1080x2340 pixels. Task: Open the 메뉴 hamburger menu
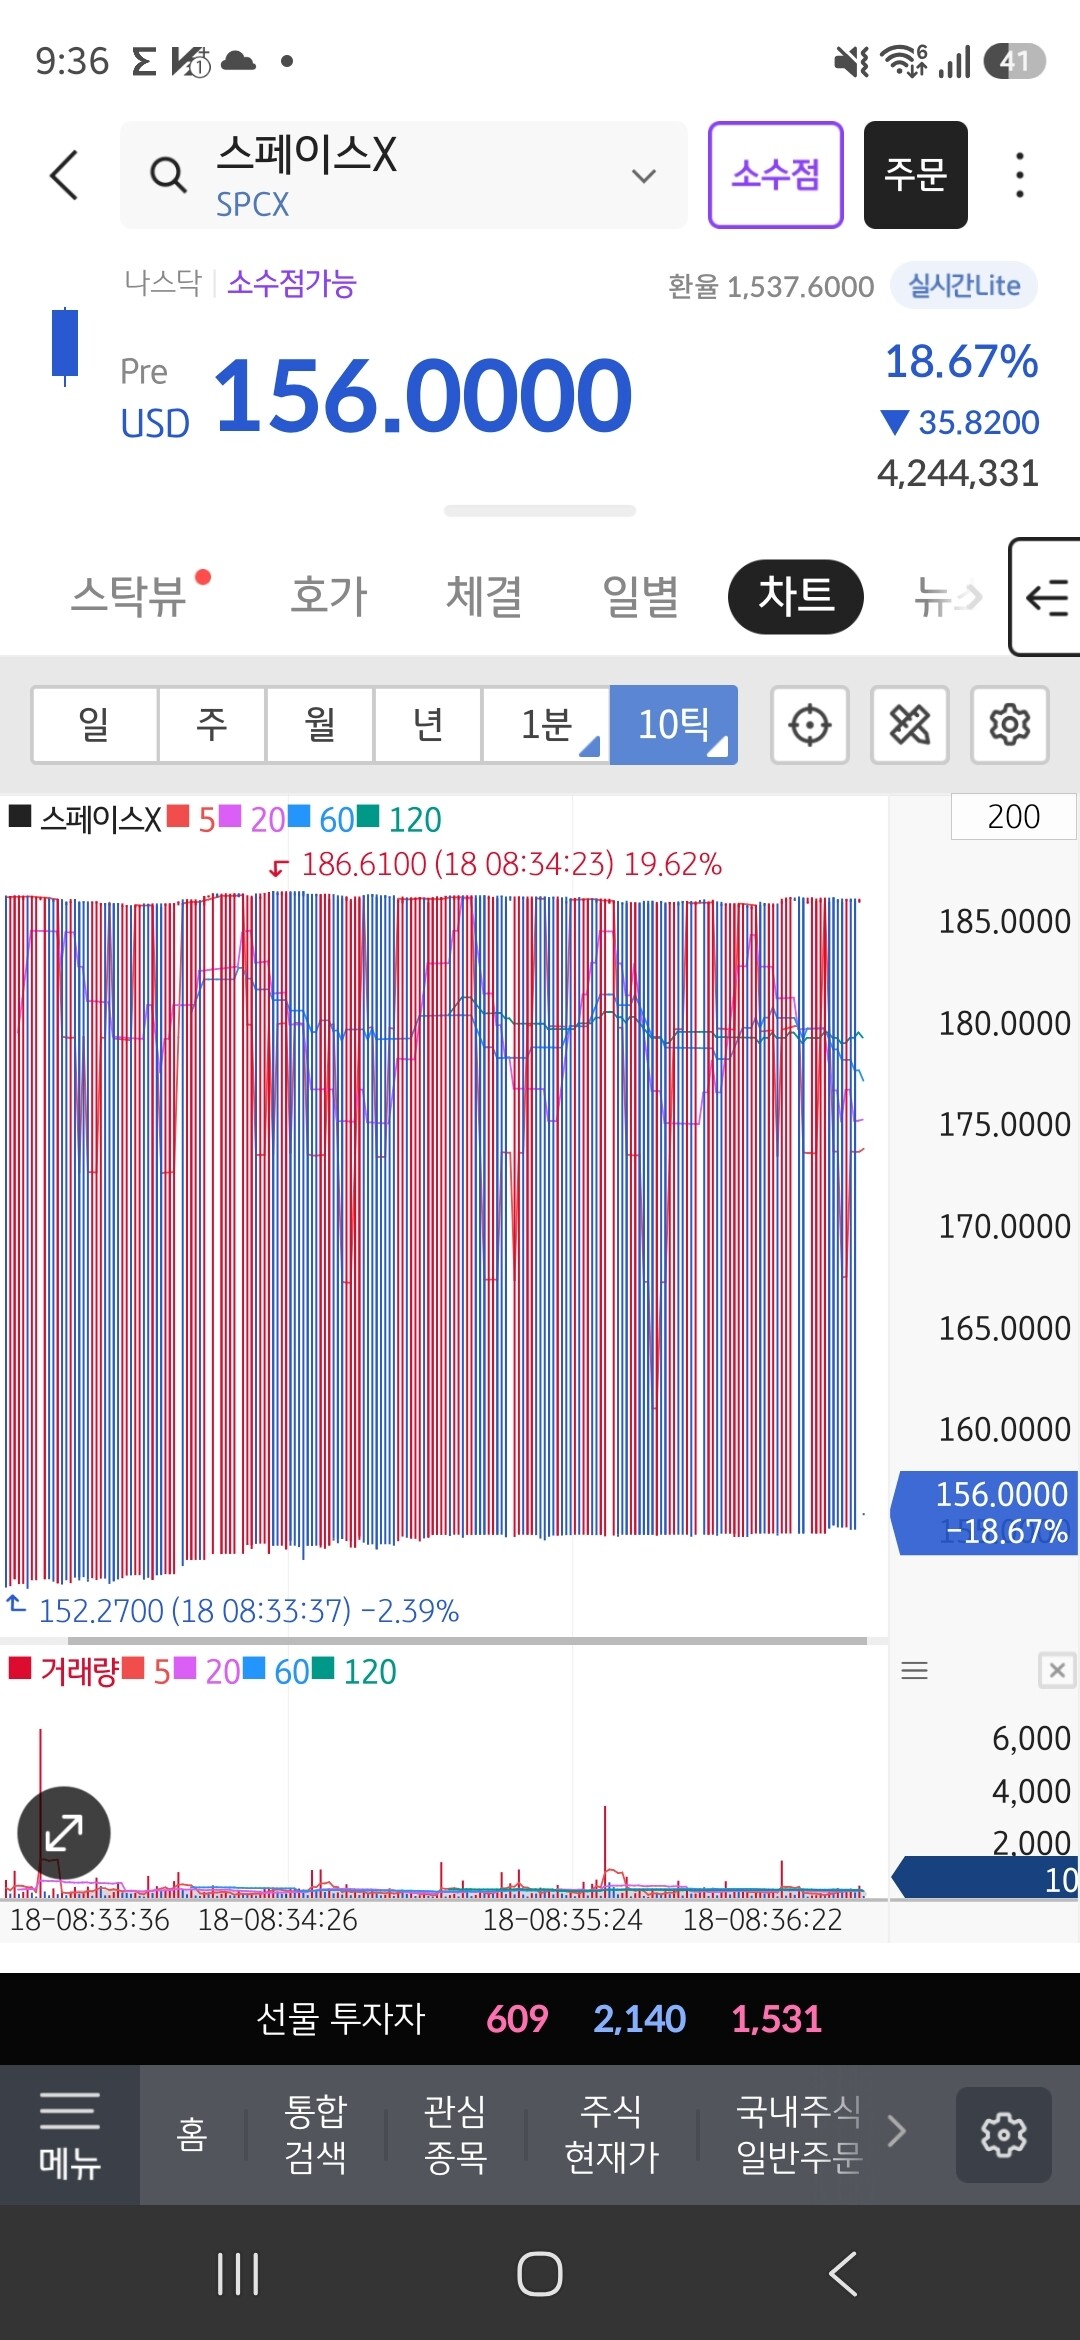70,2135
